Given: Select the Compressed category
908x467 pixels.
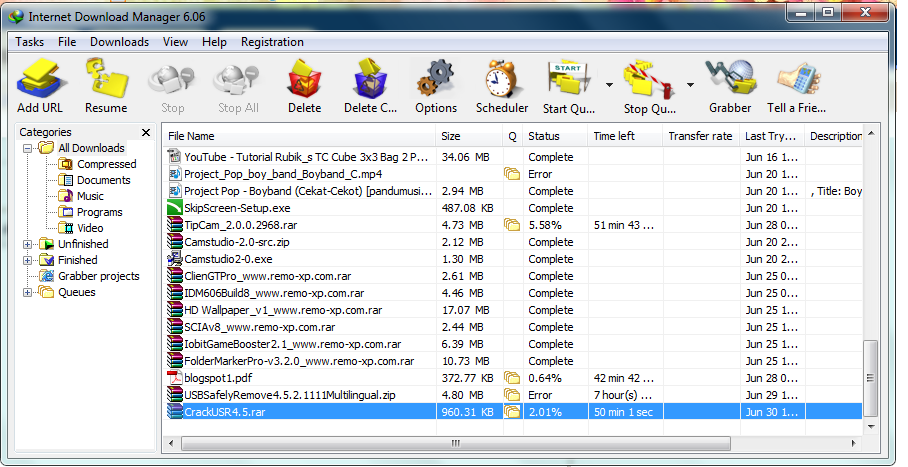Looking at the screenshot, I should point(107,164).
